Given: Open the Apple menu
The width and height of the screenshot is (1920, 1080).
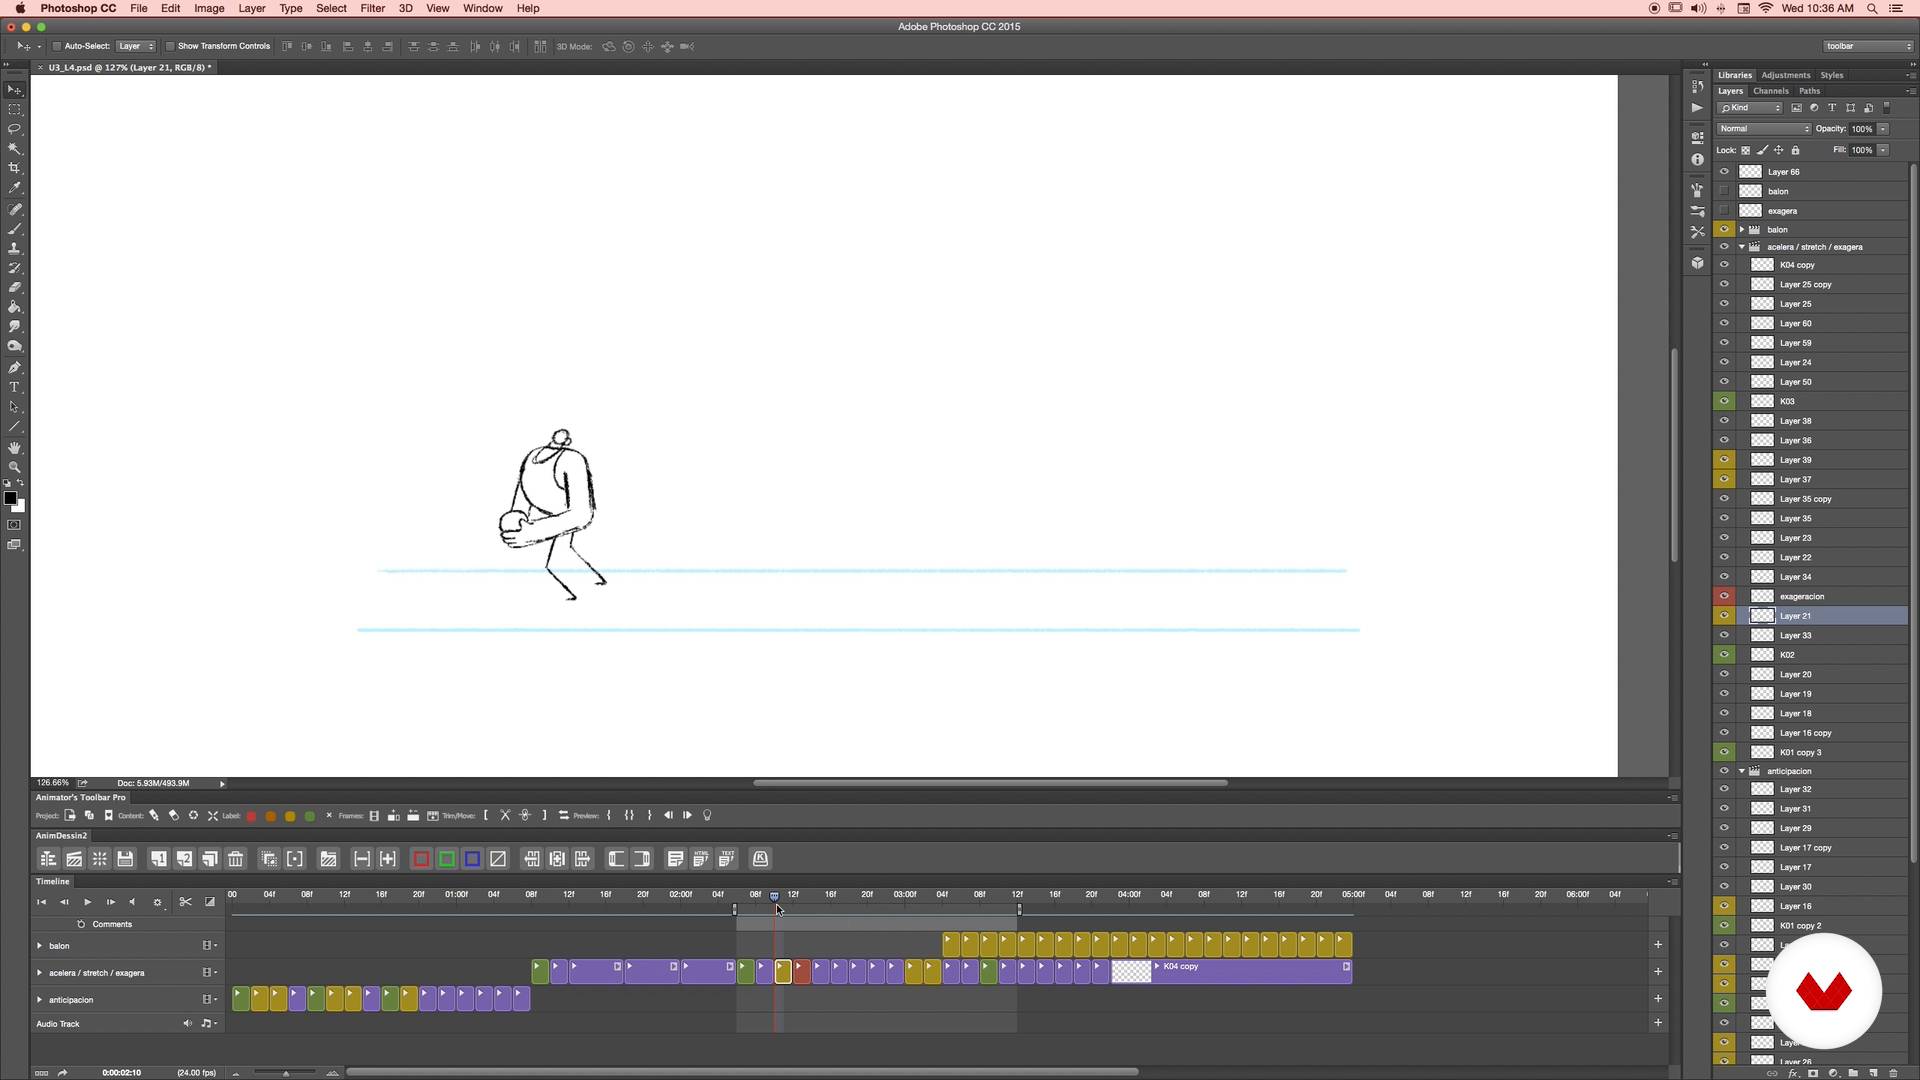Looking at the screenshot, I should (x=20, y=8).
